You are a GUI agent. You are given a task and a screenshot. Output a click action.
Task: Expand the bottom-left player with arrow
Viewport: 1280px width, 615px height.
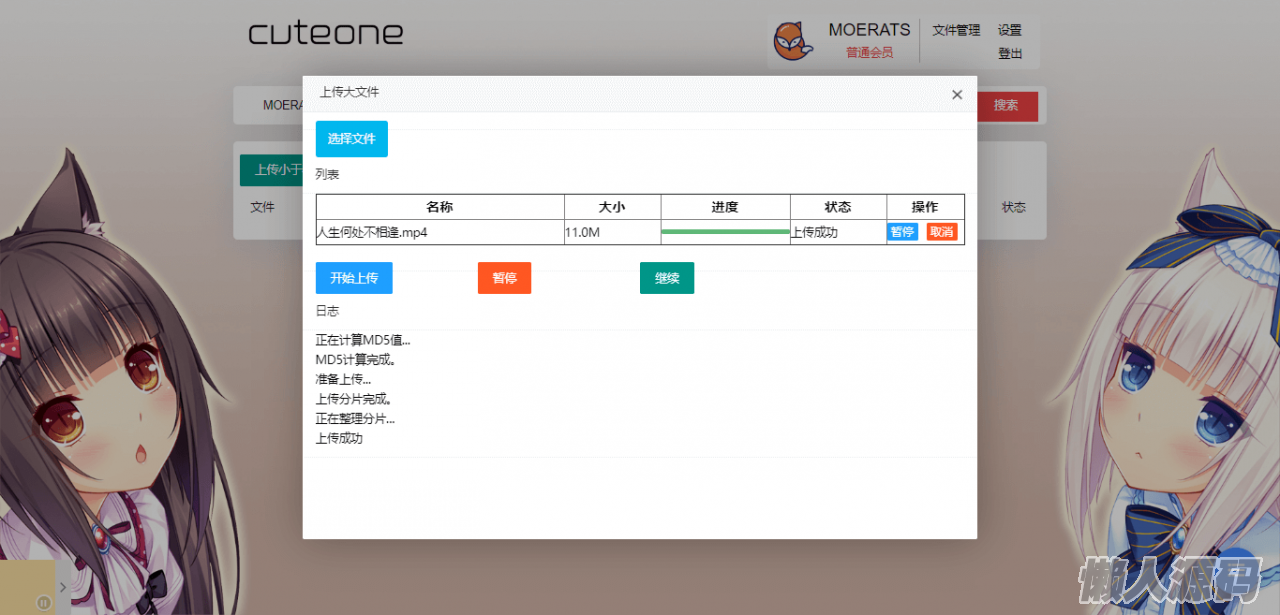(63, 587)
